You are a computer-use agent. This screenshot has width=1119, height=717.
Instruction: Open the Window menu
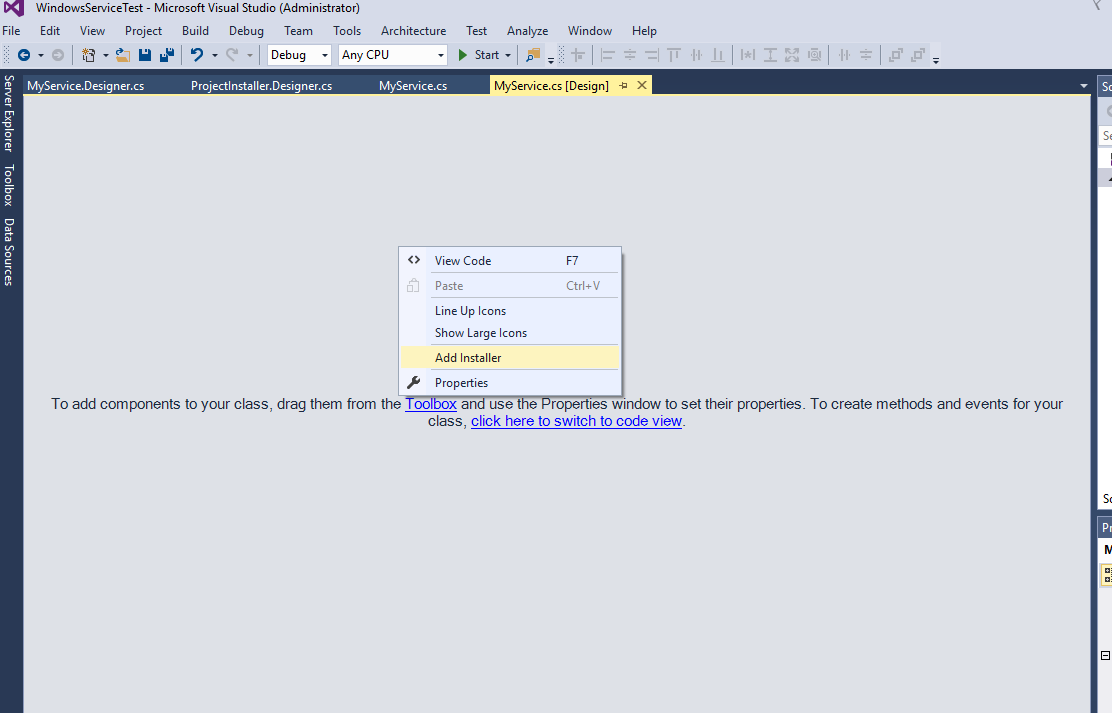tap(589, 31)
